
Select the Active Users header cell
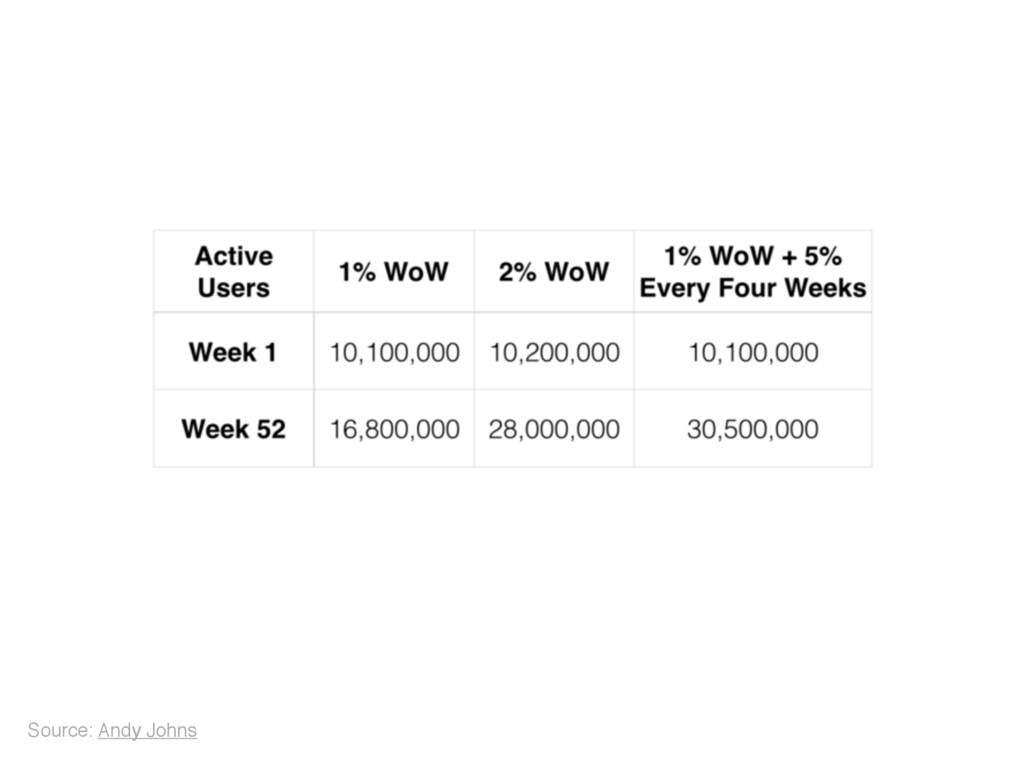[x=234, y=271]
